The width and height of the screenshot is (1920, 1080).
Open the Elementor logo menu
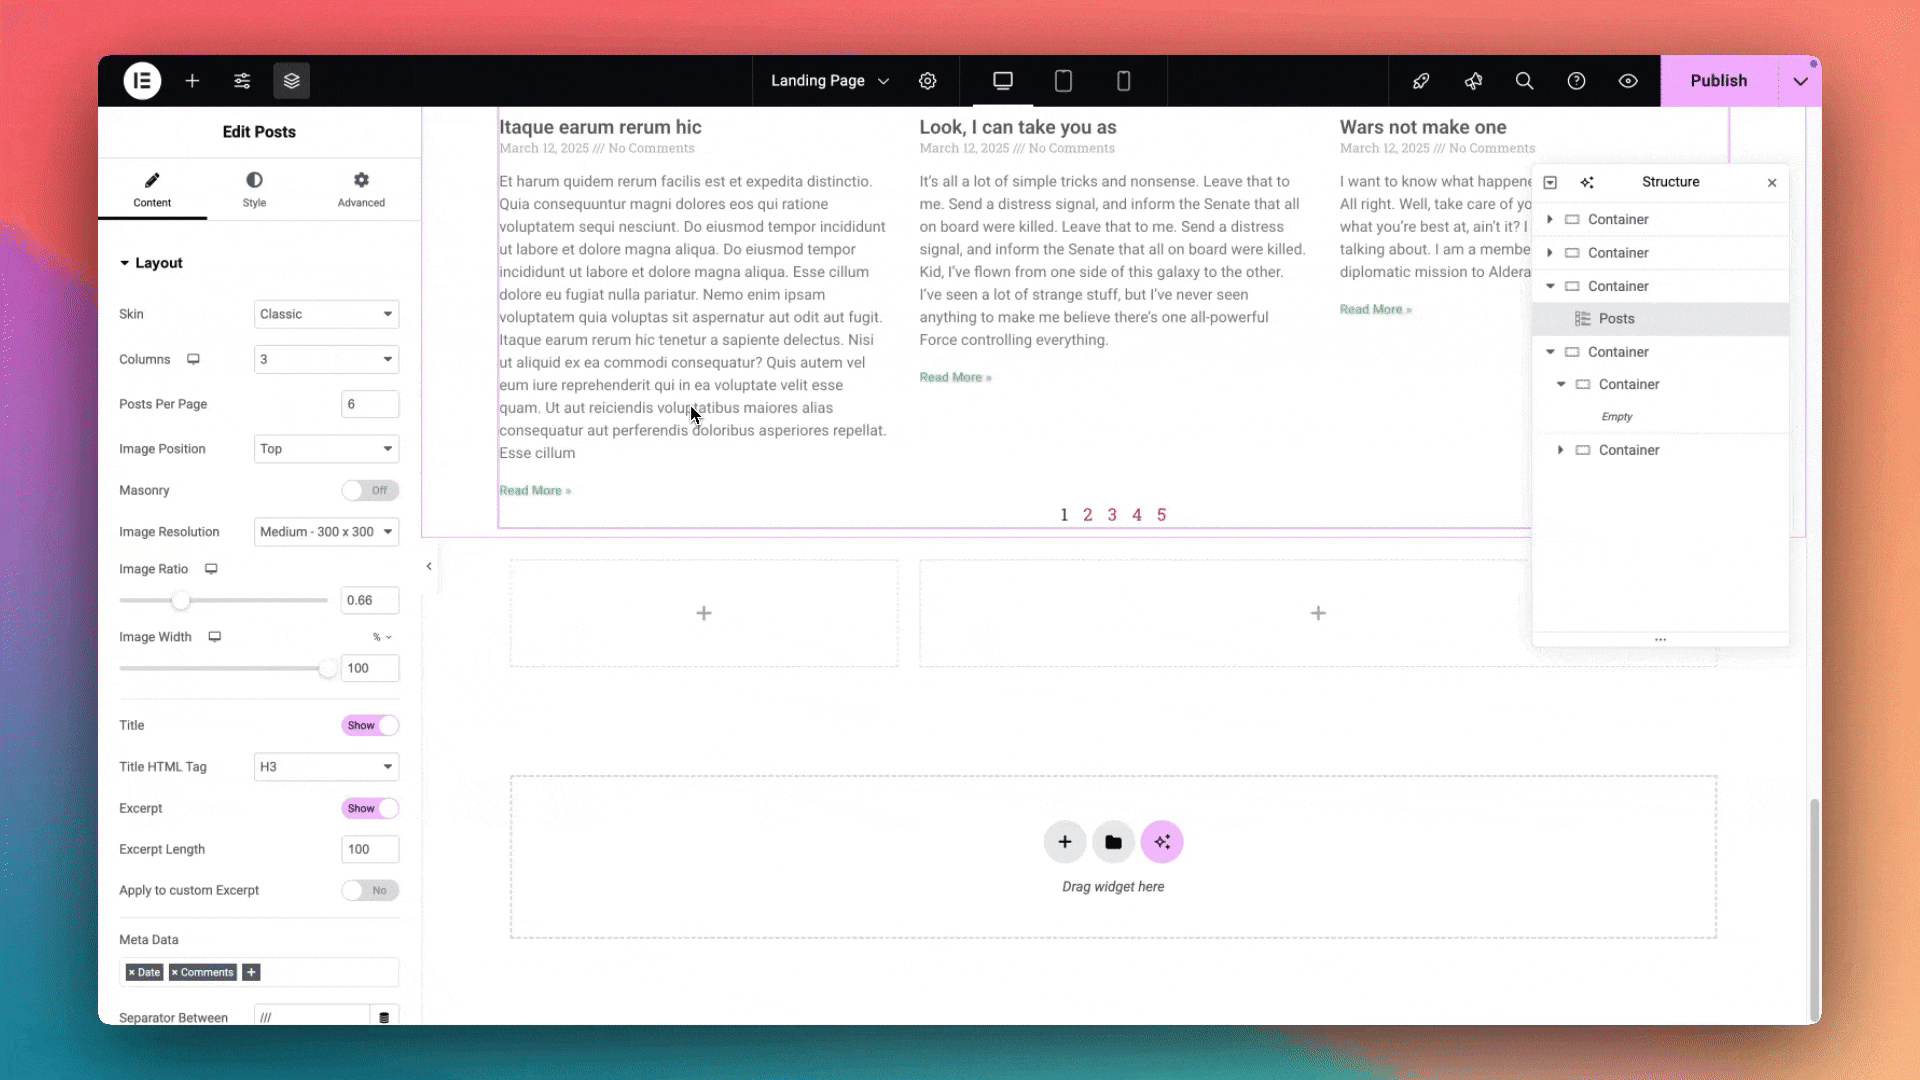(142, 81)
